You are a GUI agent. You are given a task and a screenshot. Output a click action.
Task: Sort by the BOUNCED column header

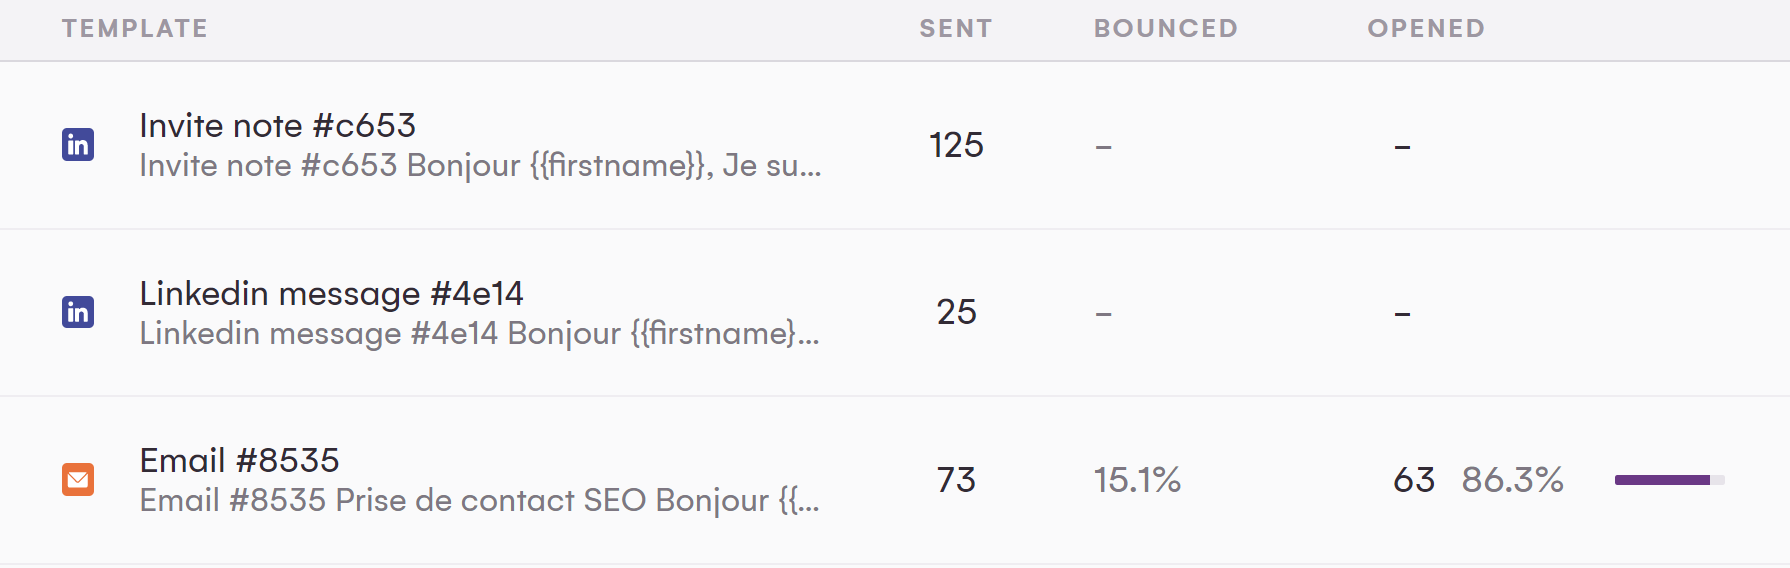[x=1166, y=29]
